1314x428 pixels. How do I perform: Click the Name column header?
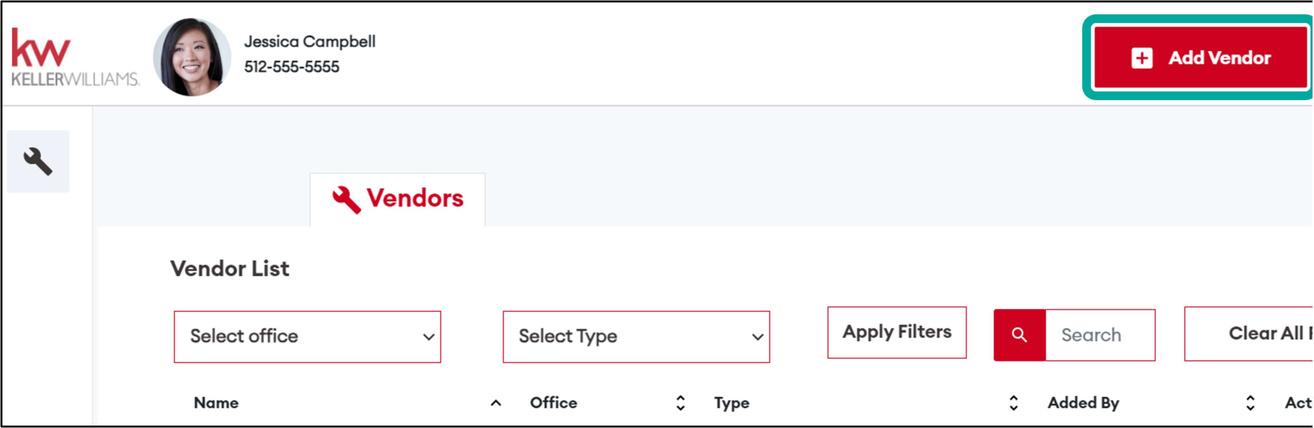[216, 403]
